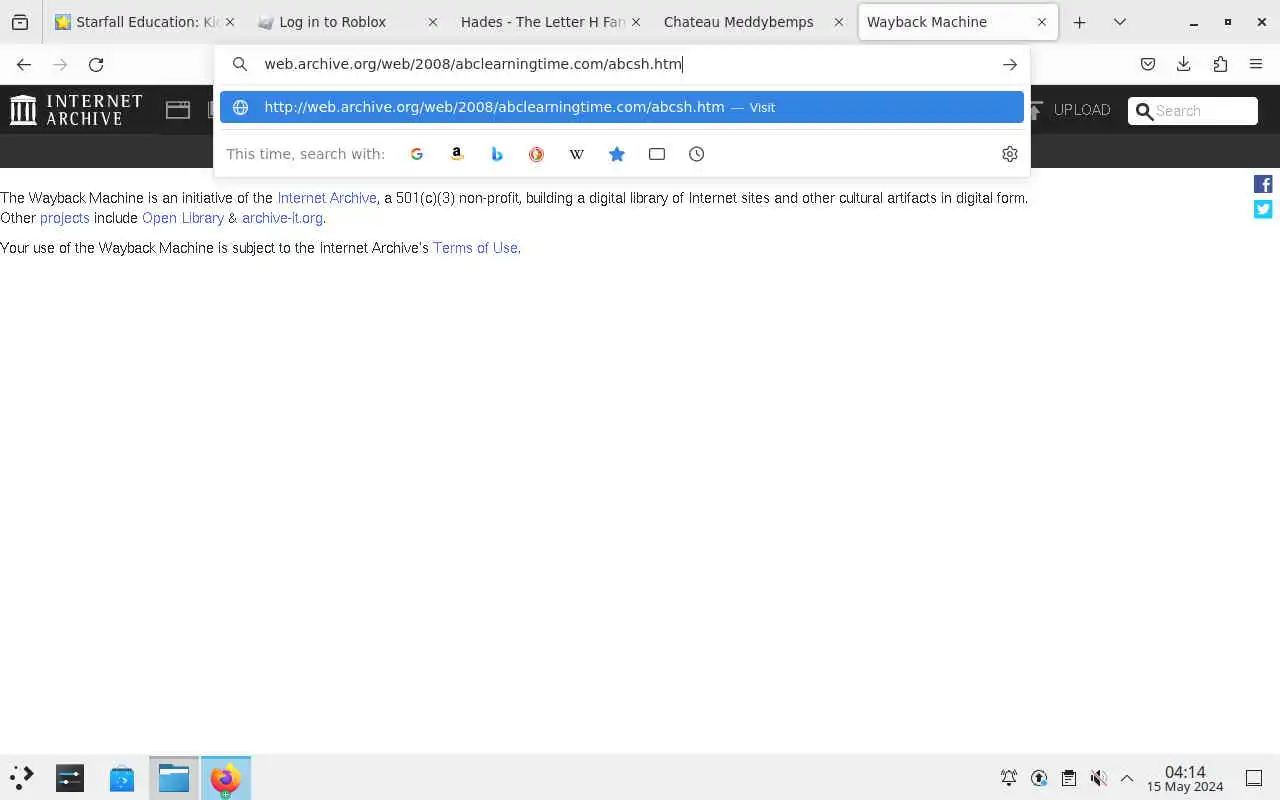
Task: Click the UPLOAD button
Action: (1069, 110)
